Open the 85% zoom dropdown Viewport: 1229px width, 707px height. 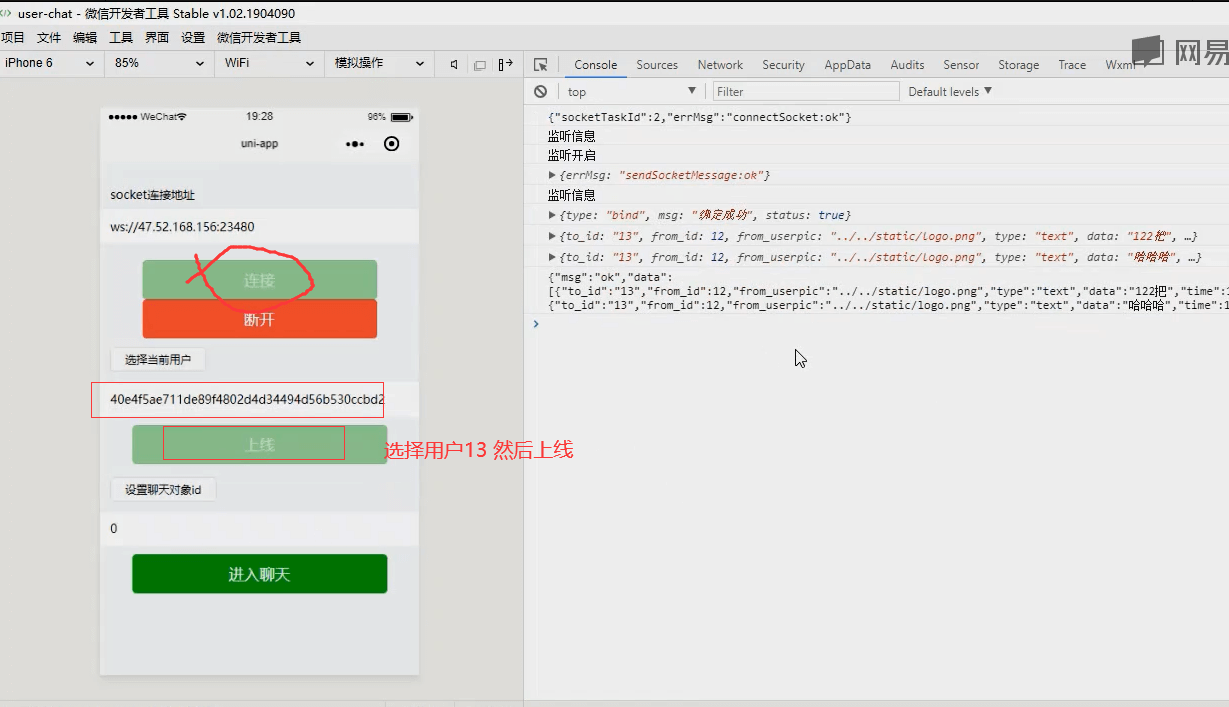[x=160, y=63]
